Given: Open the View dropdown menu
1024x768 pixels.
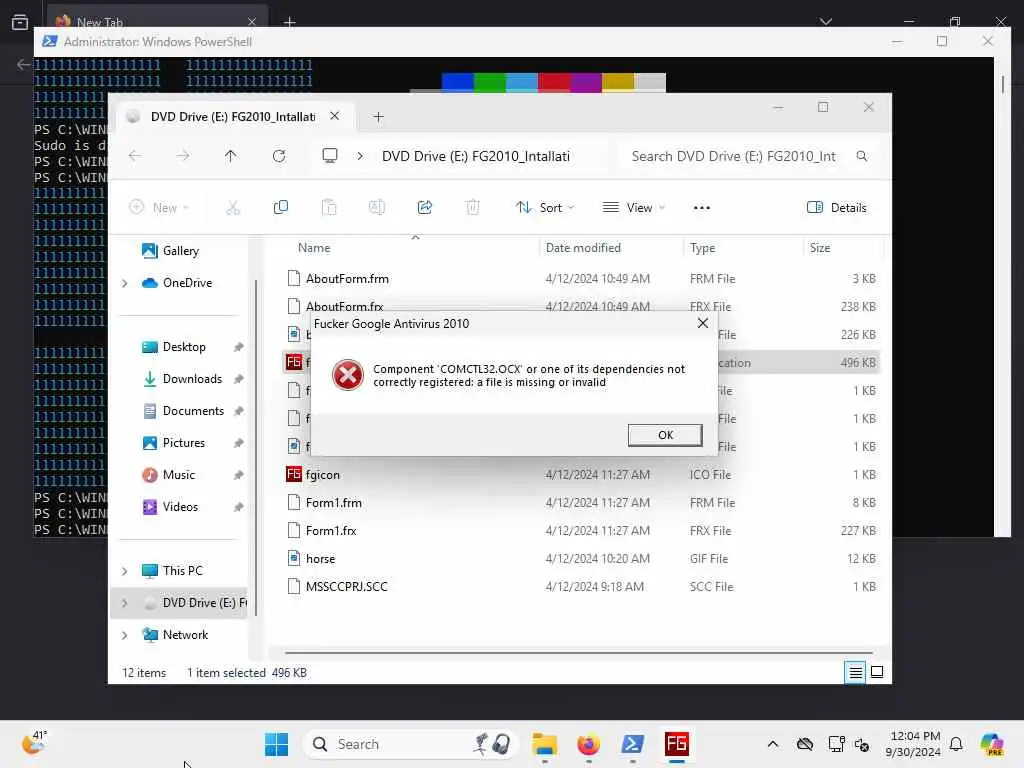Looking at the screenshot, I should [633, 208].
